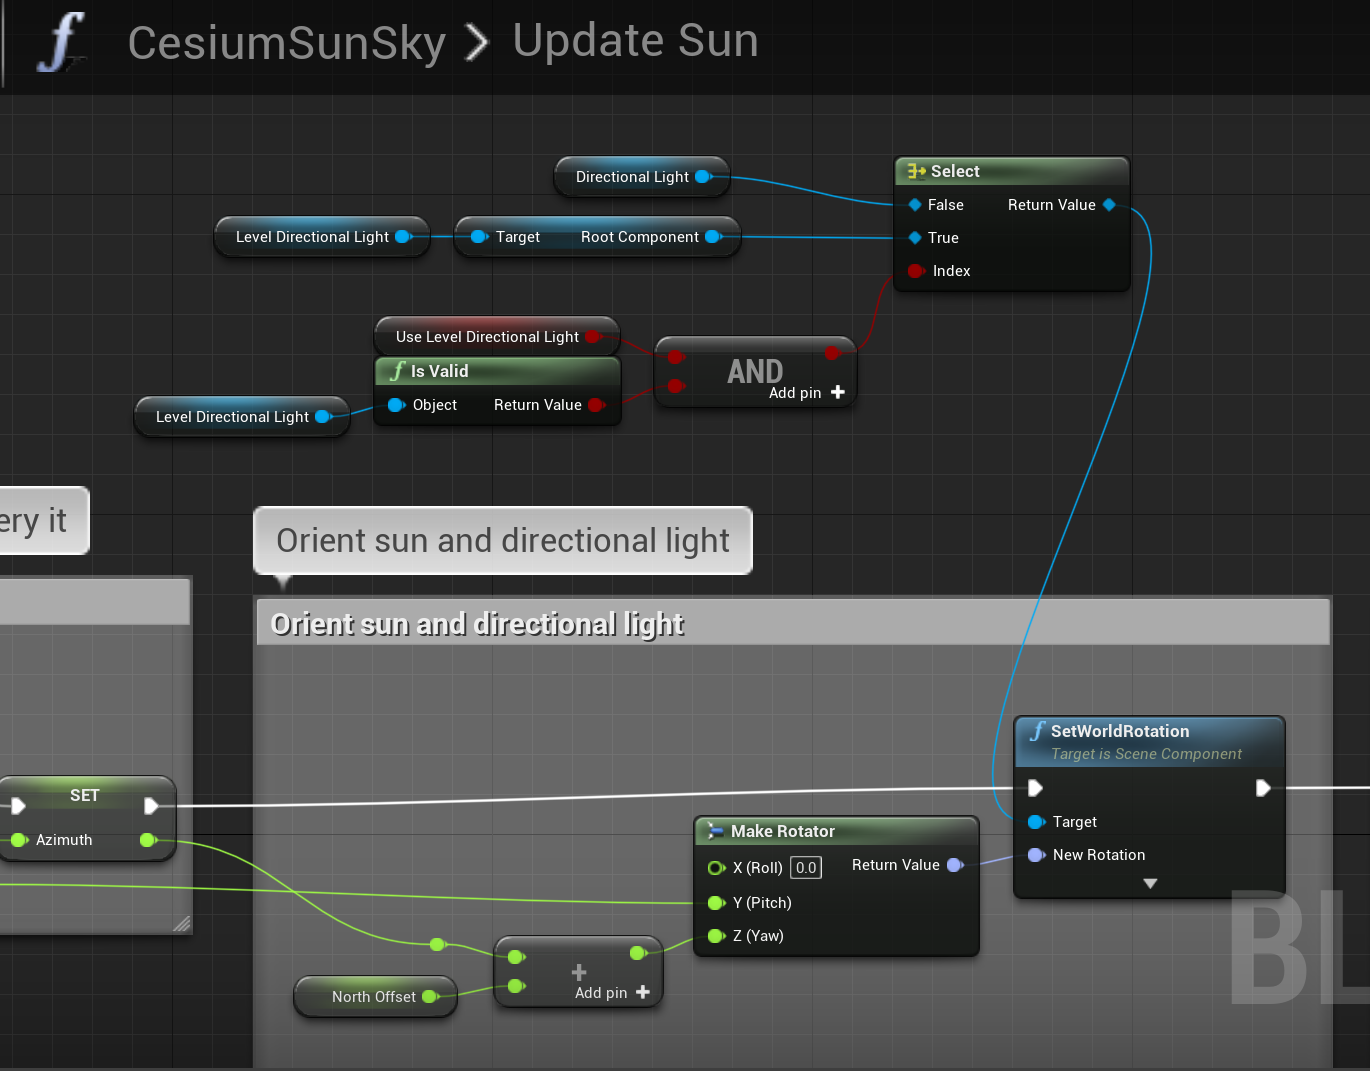Click the X (Roll) value field
The height and width of the screenshot is (1071, 1370).
coord(806,868)
